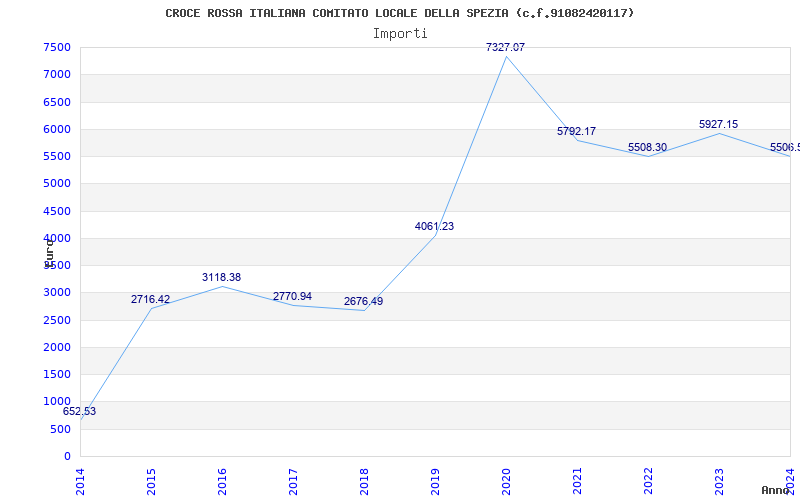Image resolution: width=800 pixels, height=500 pixels.
Task: Click y-axis tick label 4500
Action: 57,211
